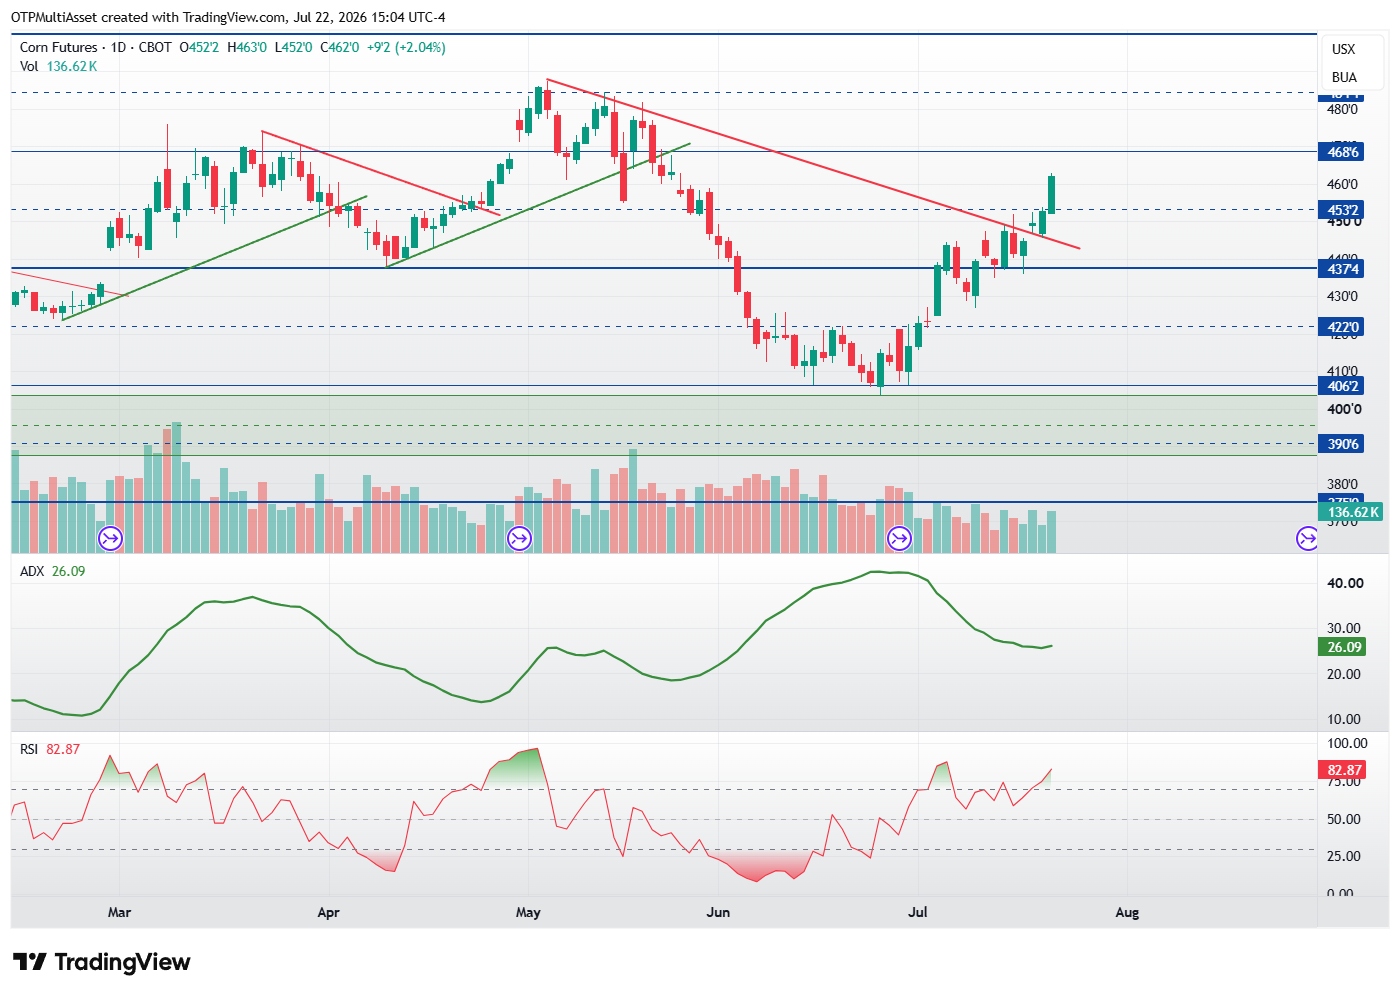
Task: Click the BUA unit label
Action: (x=1344, y=77)
